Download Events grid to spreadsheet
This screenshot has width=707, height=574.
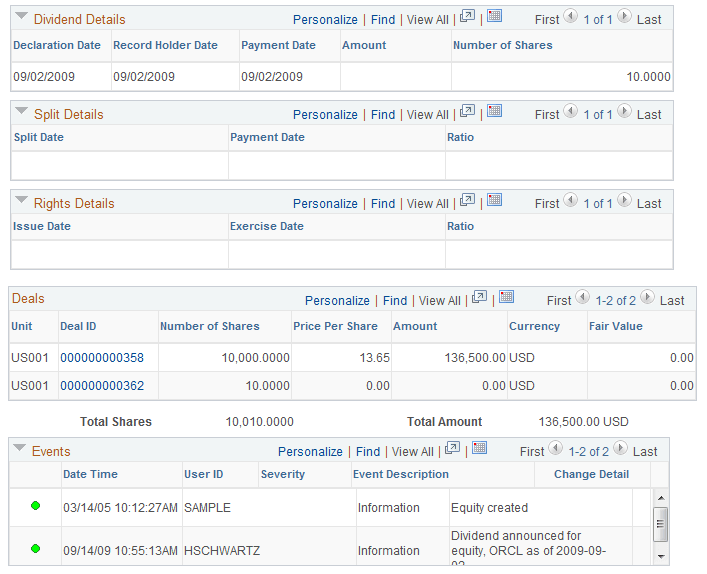(x=479, y=448)
